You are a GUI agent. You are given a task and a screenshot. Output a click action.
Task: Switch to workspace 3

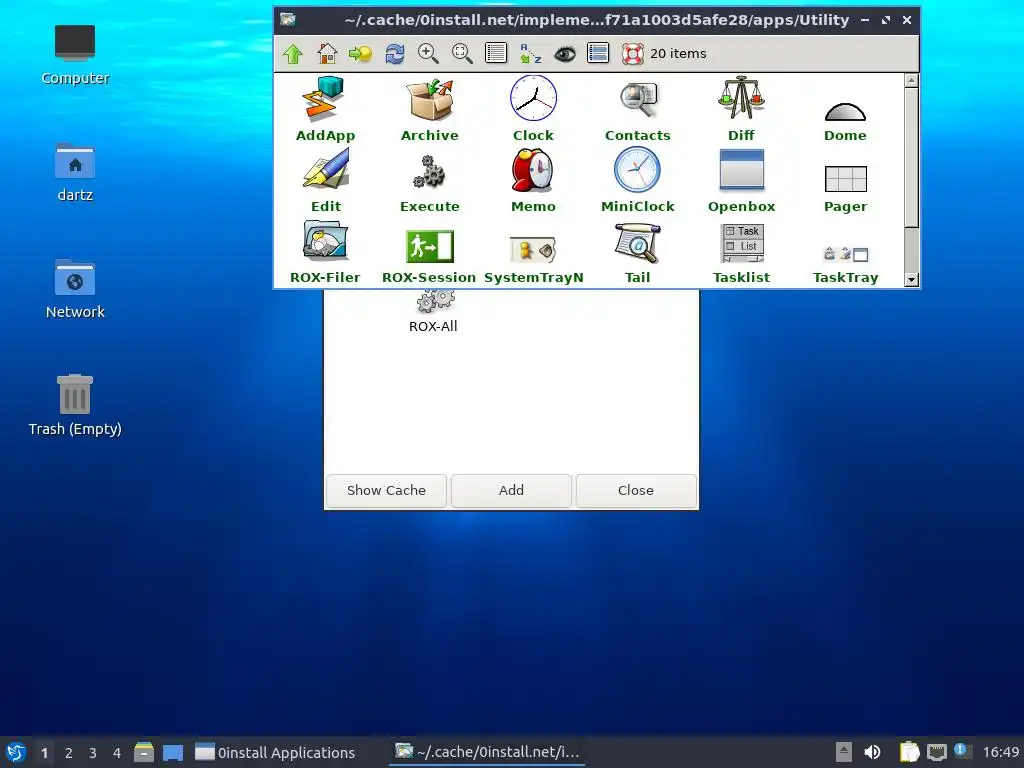93,753
